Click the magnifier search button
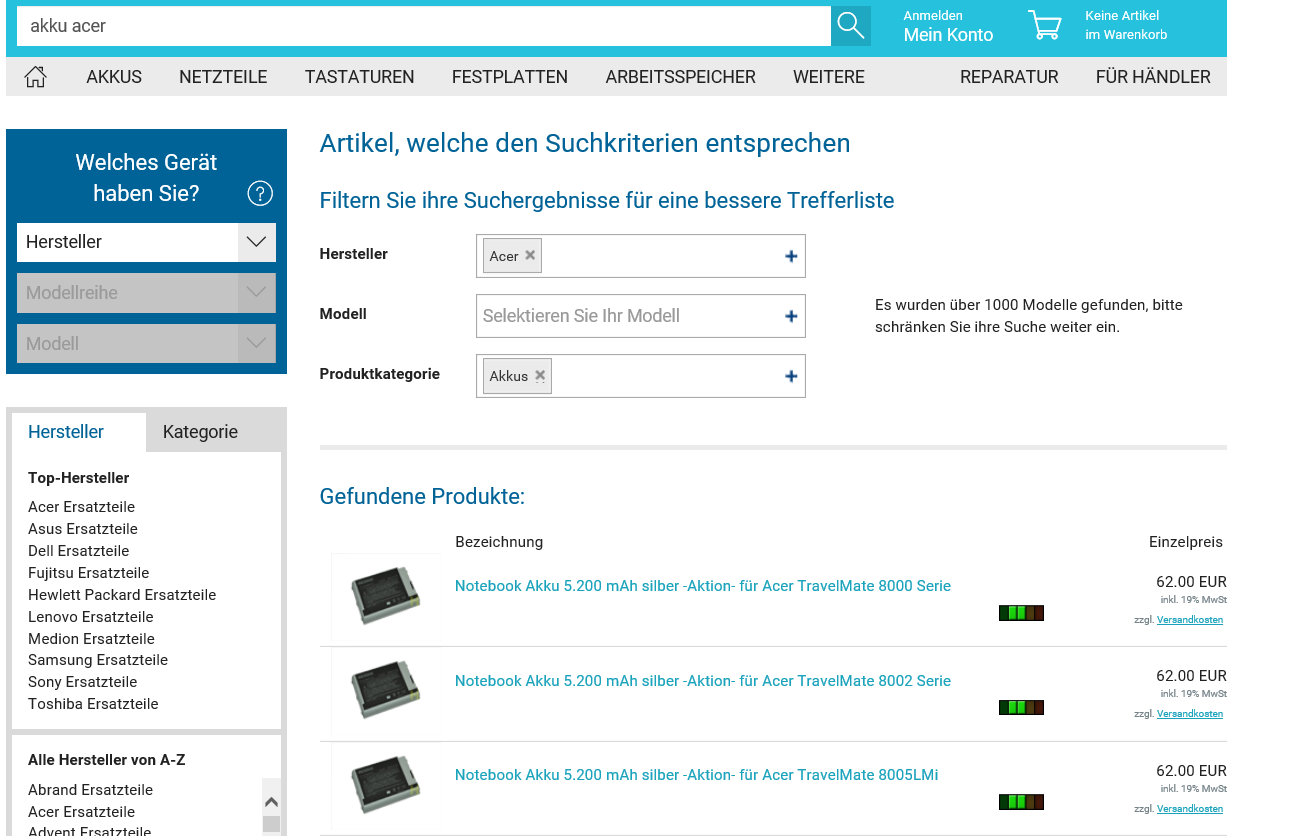1295x836 pixels. (x=851, y=26)
